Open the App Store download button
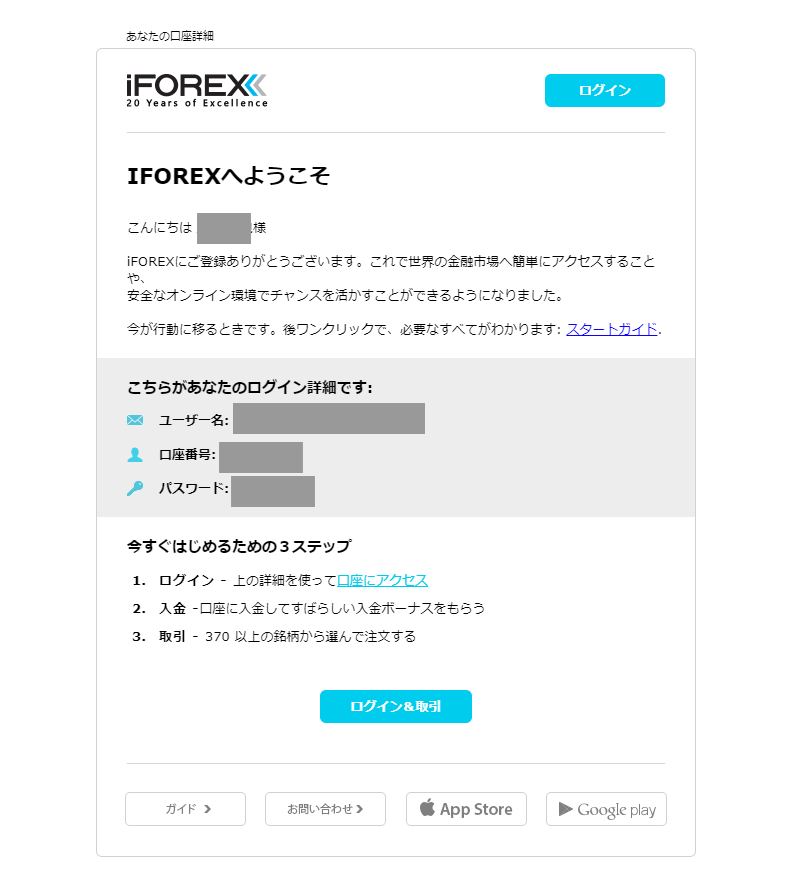This screenshot has width=788, height=869. coord(466,809)
